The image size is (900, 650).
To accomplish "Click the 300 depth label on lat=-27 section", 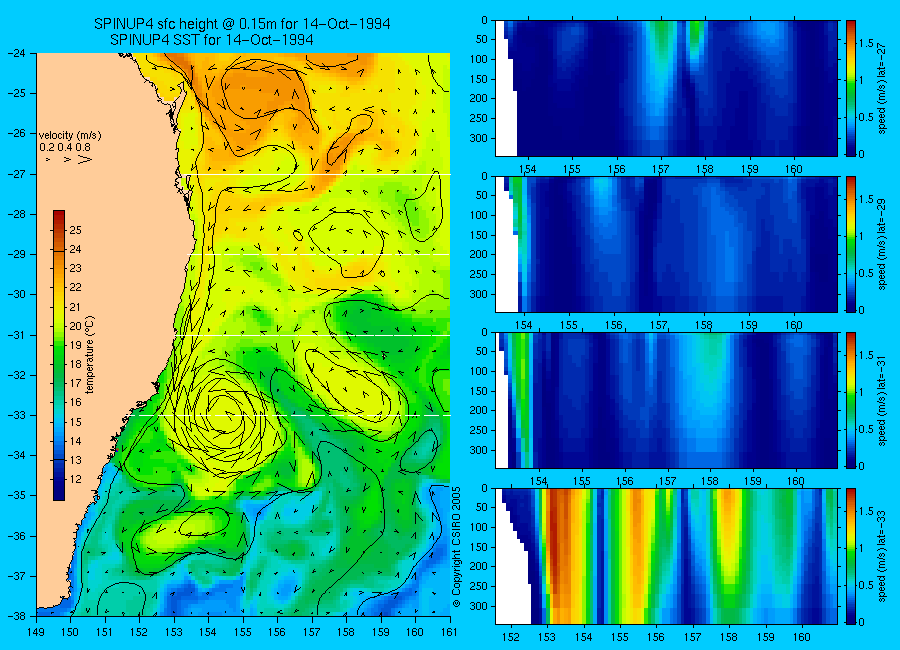I will point(479,138).
